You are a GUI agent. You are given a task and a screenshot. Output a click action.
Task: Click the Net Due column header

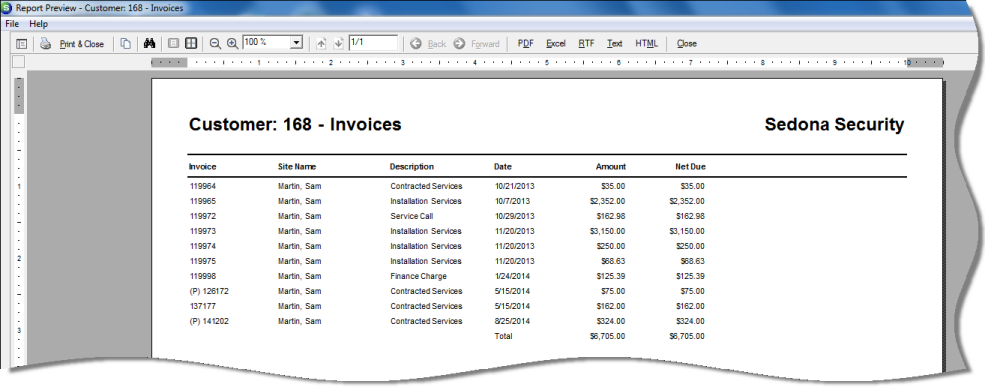point(690,167)
